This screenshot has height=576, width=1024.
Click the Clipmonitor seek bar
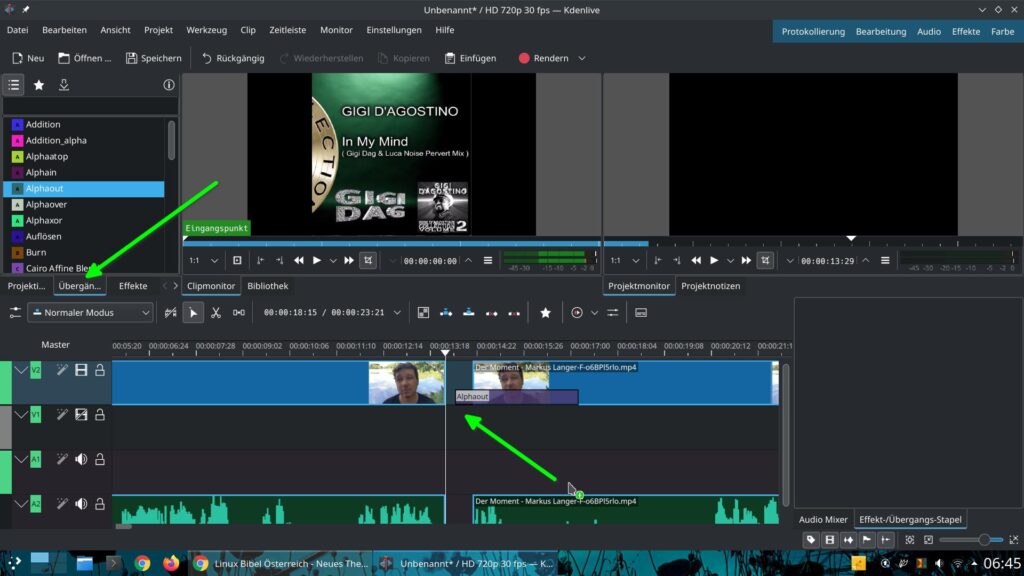[x=392, y=244]
